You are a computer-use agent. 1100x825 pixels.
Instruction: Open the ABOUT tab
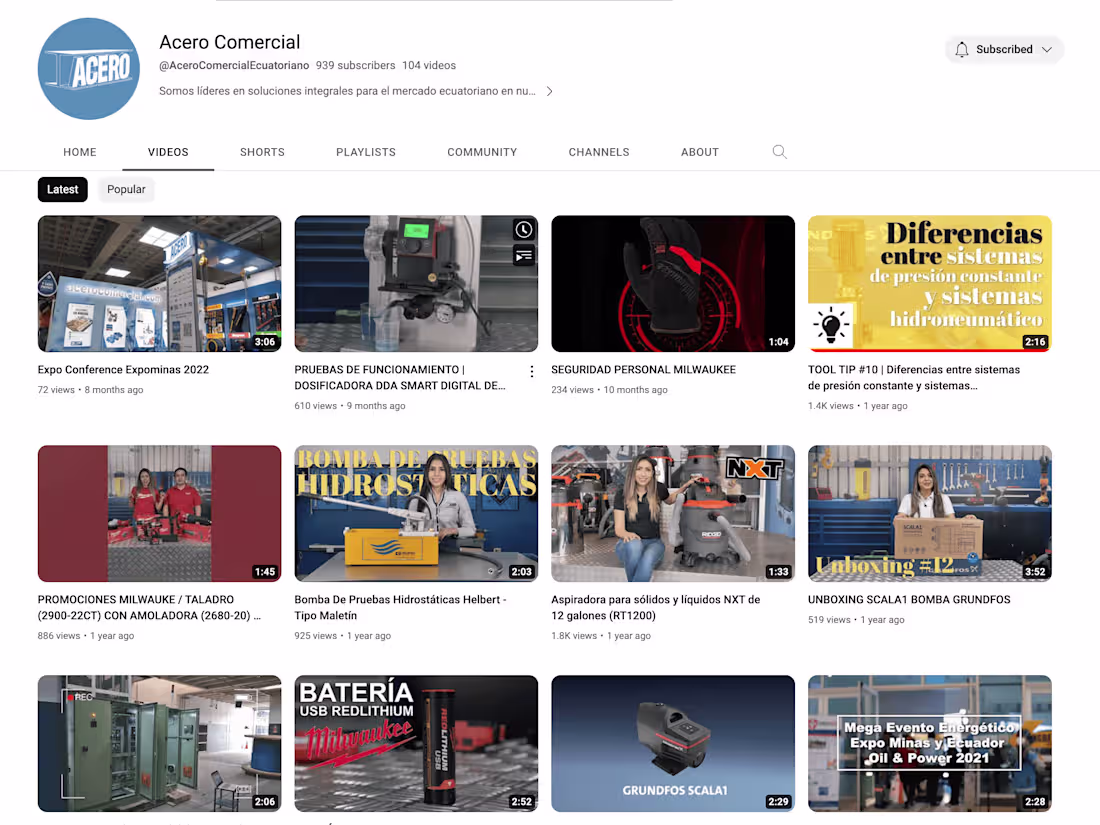[699, 152]
